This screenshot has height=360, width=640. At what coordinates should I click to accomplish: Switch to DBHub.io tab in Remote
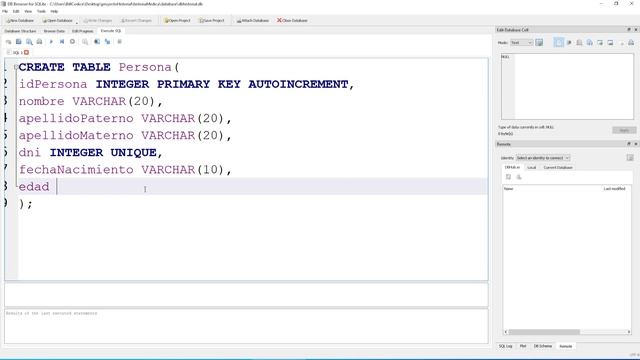click(512, 167)
